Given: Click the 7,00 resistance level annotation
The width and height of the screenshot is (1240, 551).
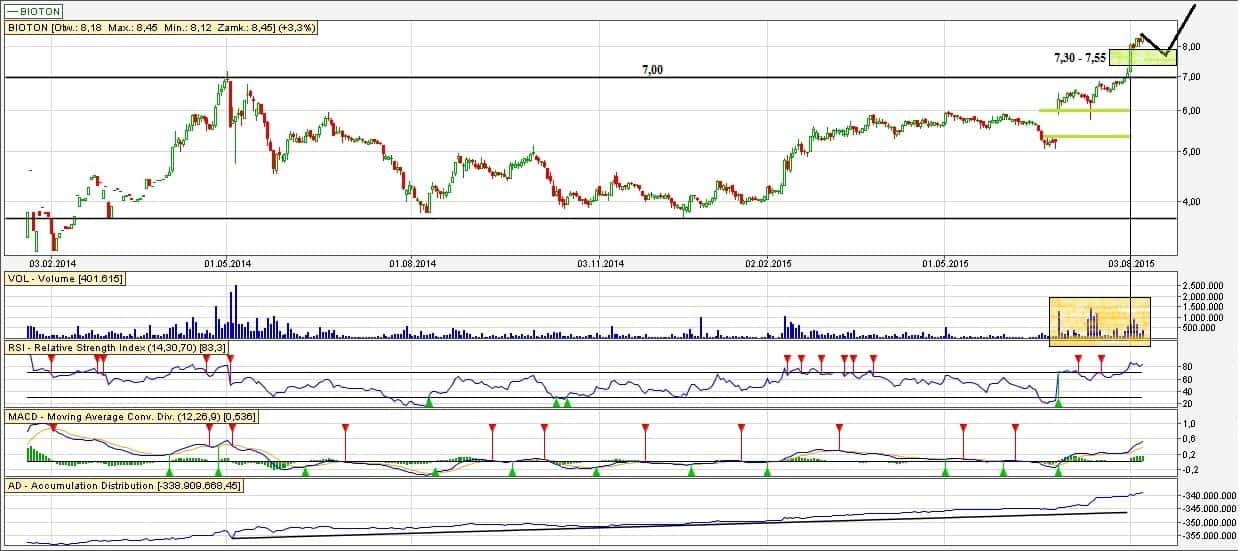Looking at the screenshot, I should pos(651,70).
